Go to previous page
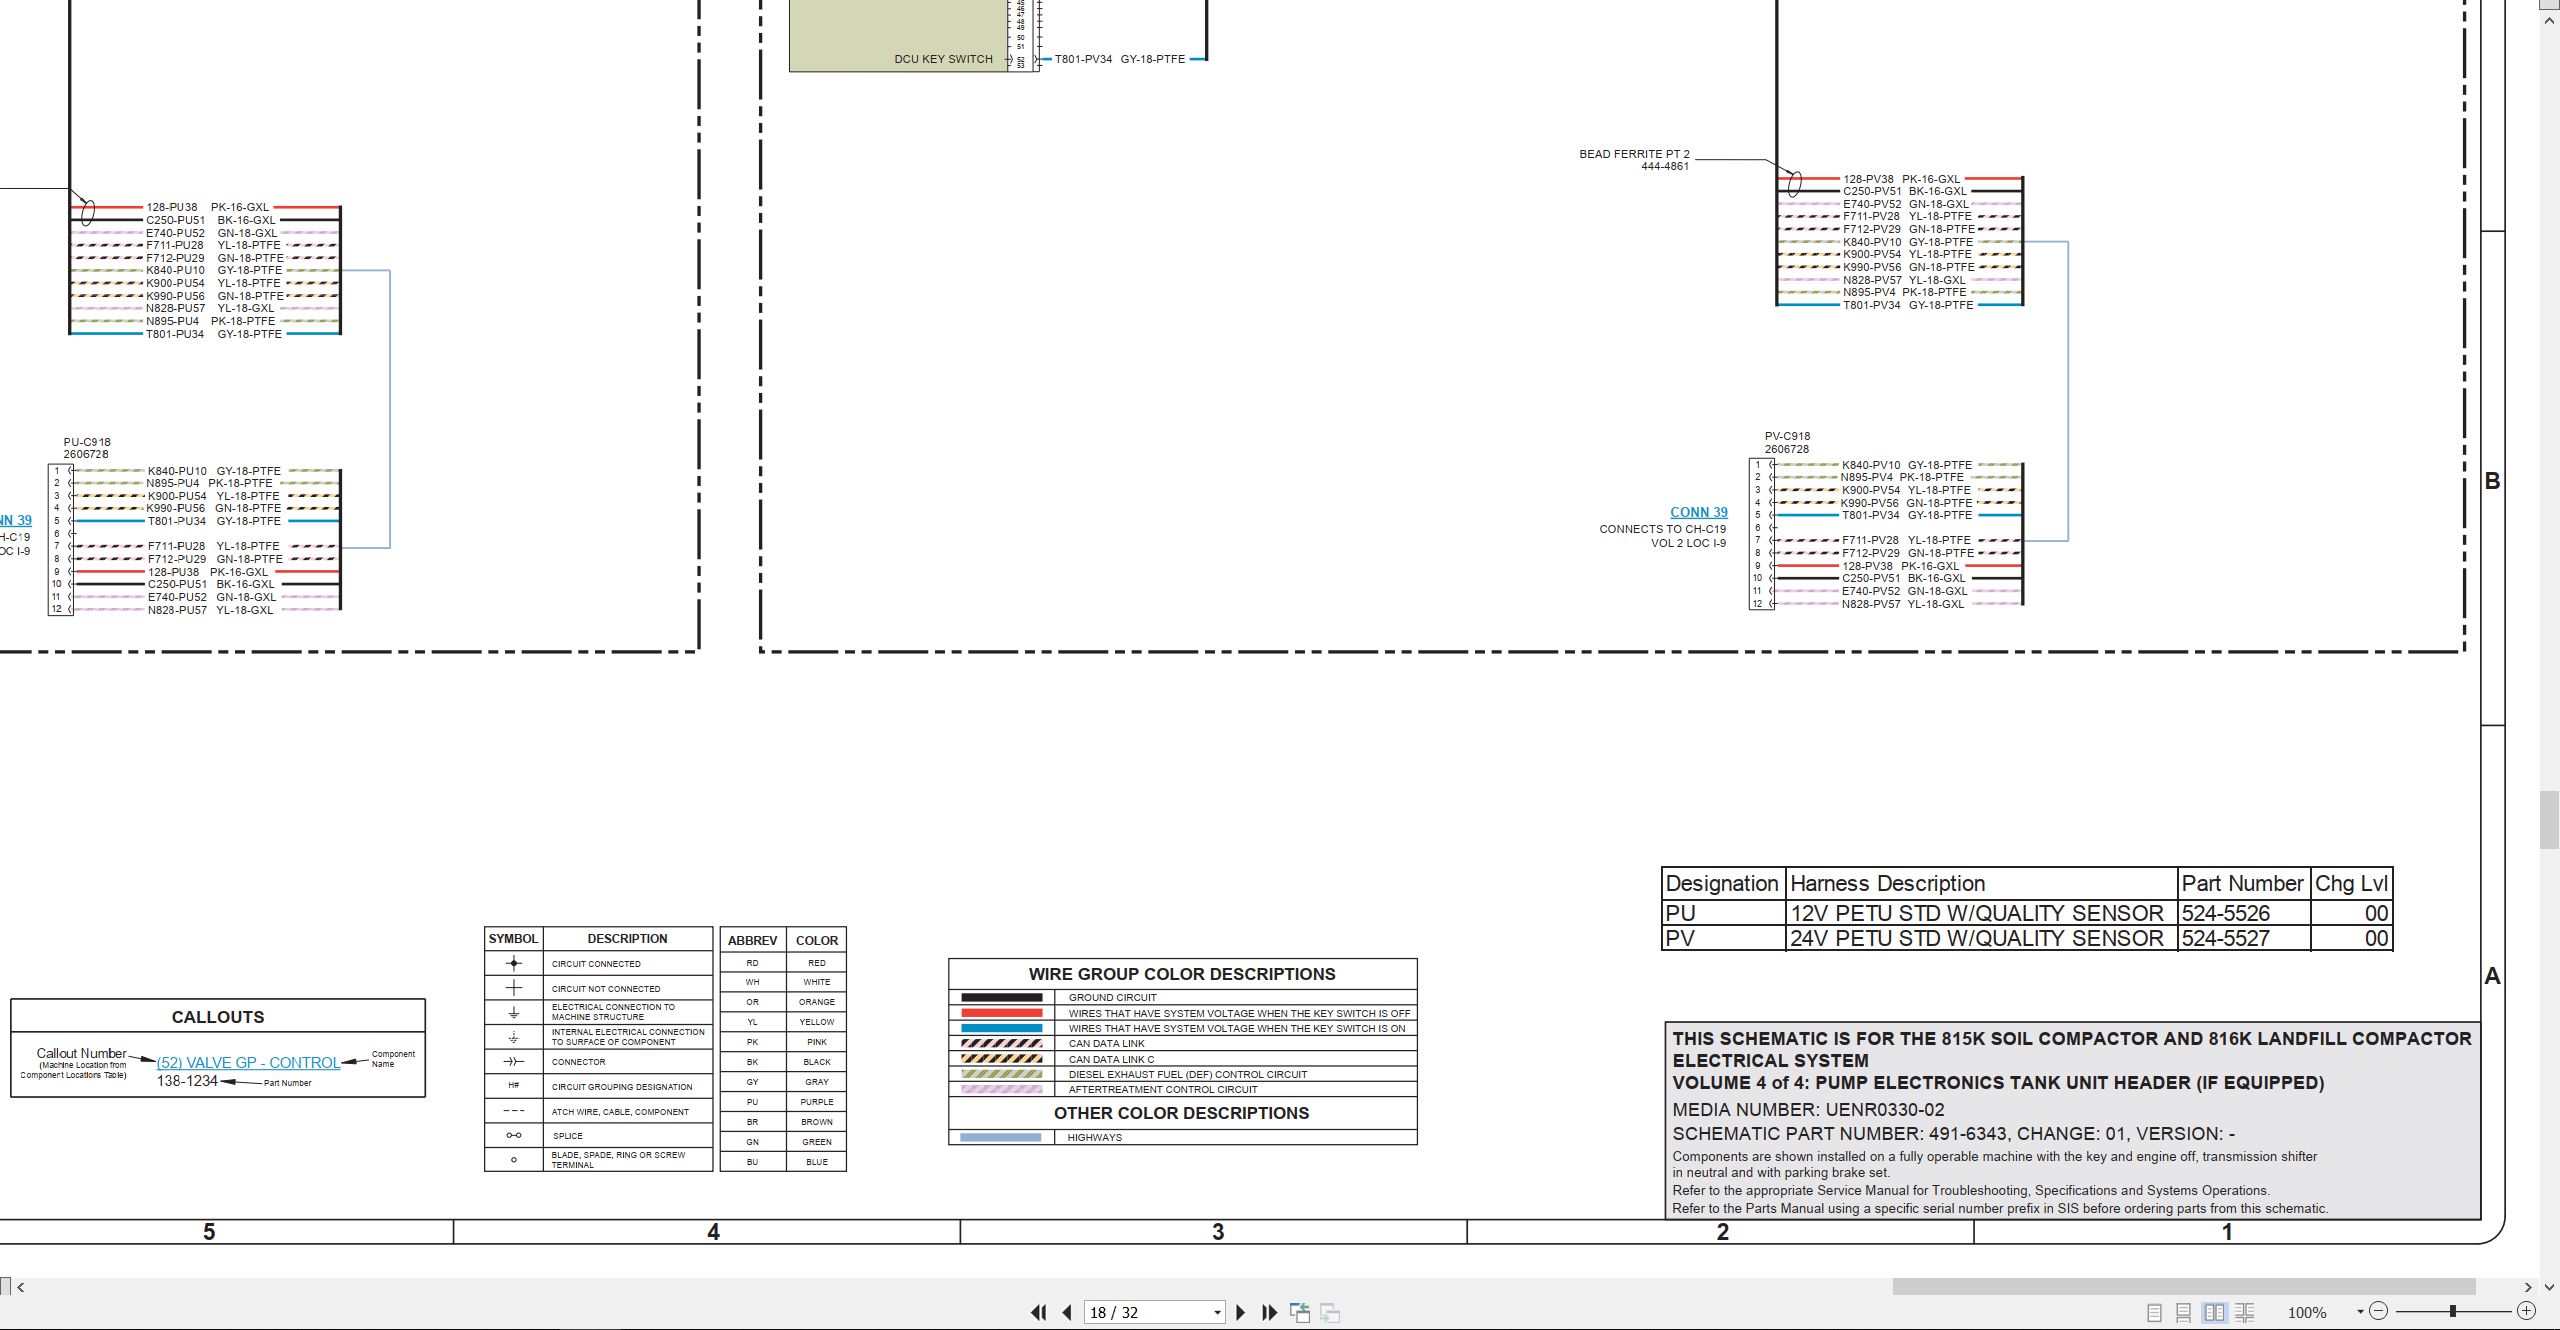The width and height of the screenshot is (2560, 1330). pyautogui.click(x=1067, y=1312)
